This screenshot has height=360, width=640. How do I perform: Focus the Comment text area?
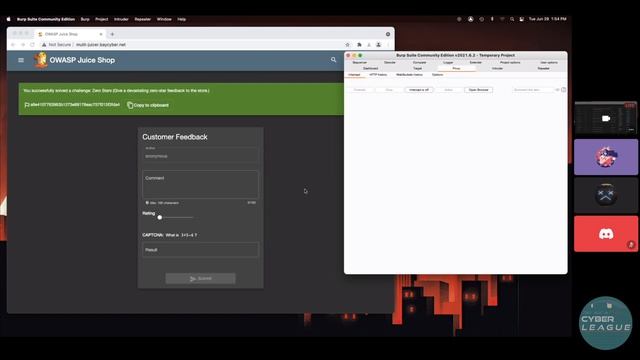[200, 184]
